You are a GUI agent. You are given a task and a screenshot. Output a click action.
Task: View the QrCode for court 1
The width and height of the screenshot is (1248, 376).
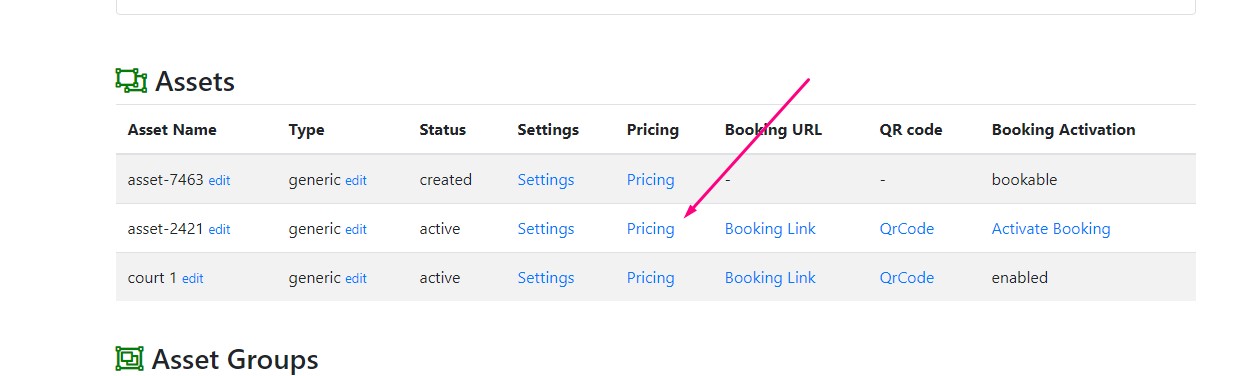pyautogui.click(x=907, y=278)
